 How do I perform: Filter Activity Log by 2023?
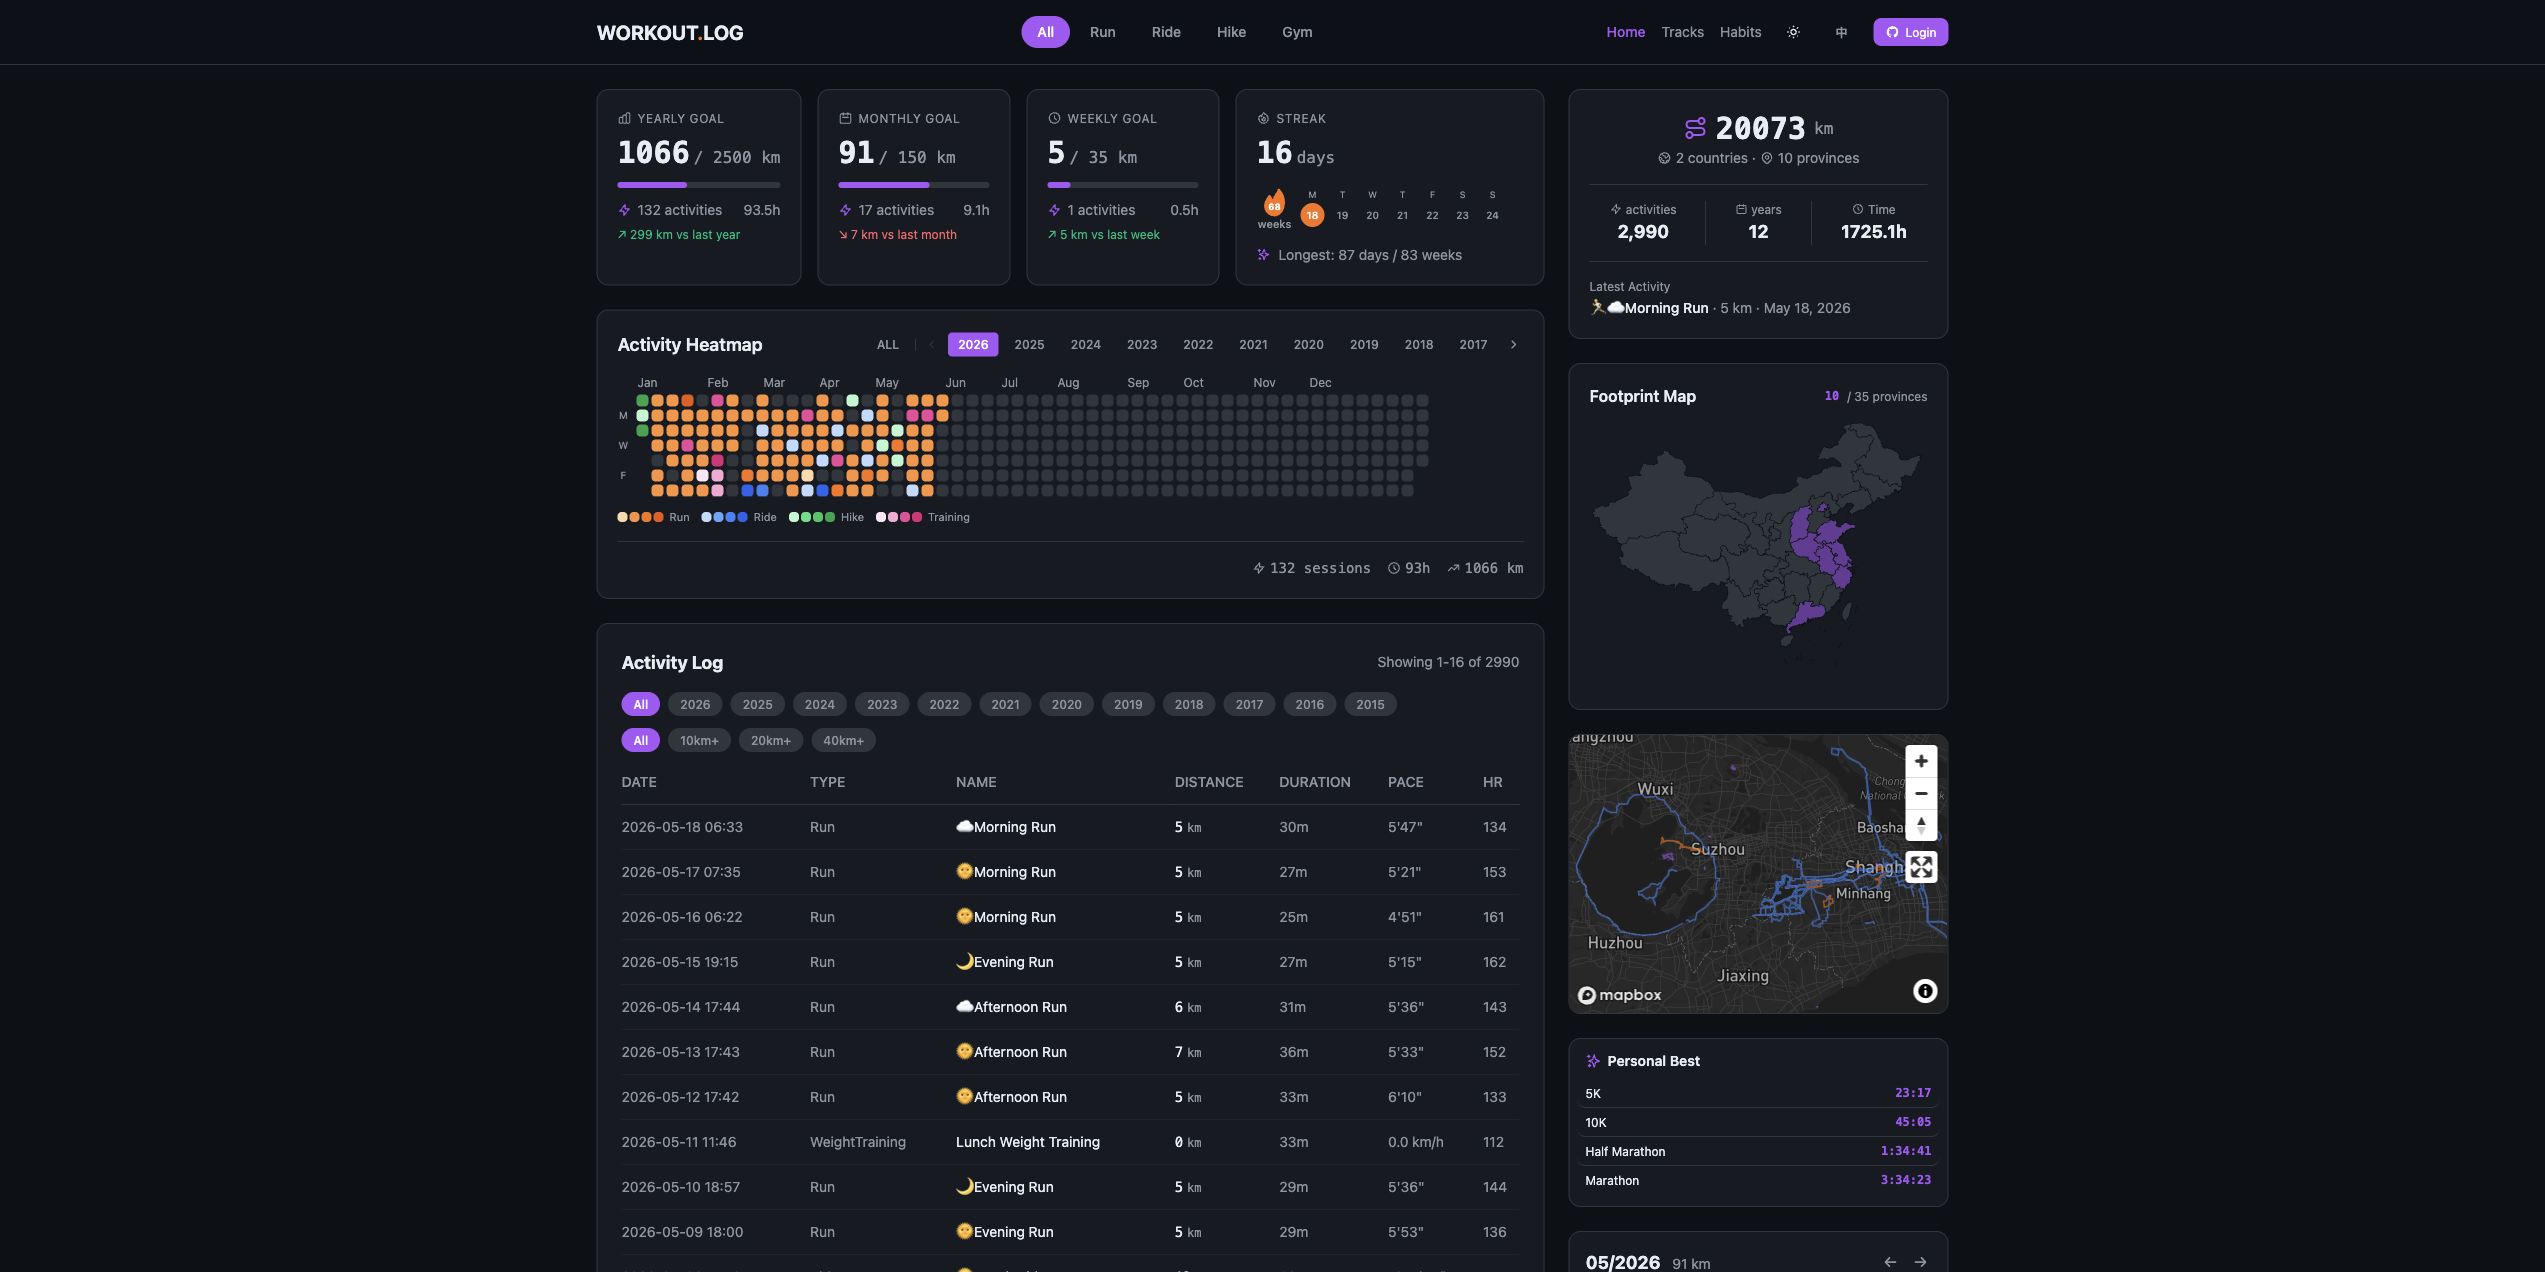pyautogui.click(x=882, y=704)
